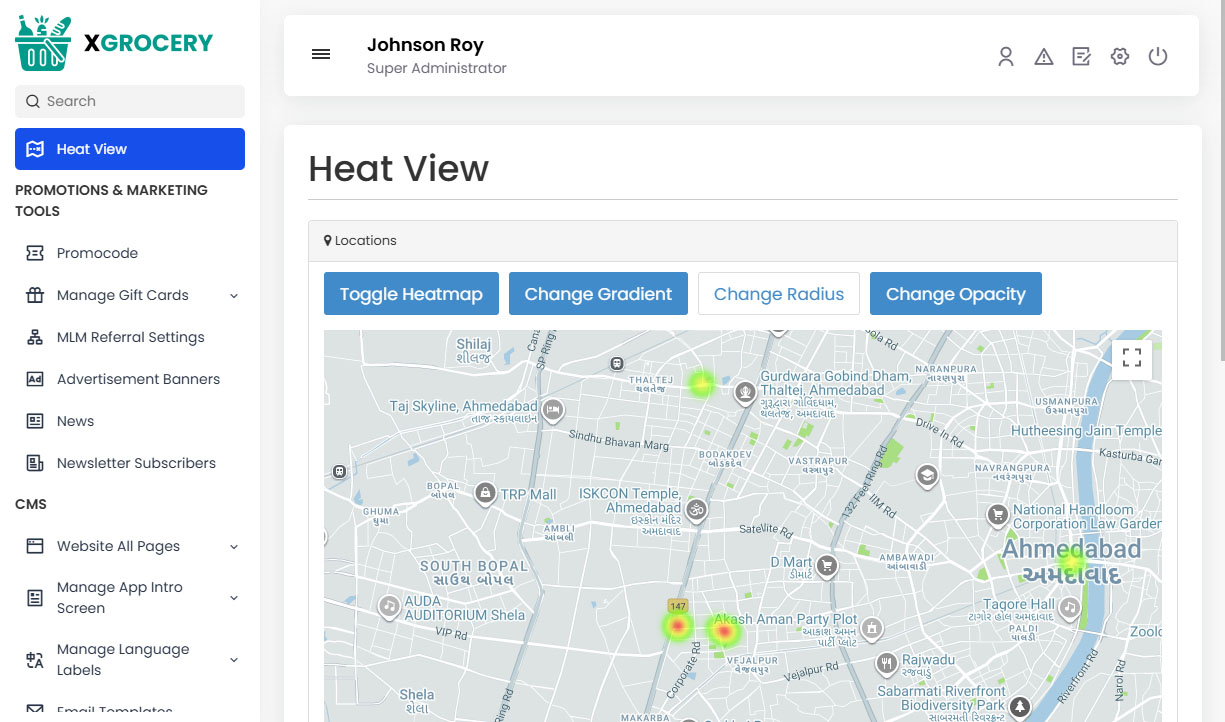Image resolution: width=1225 pixels, height=722 pixels.
Task: Open the user profile icon
Action: [1006, 57]
